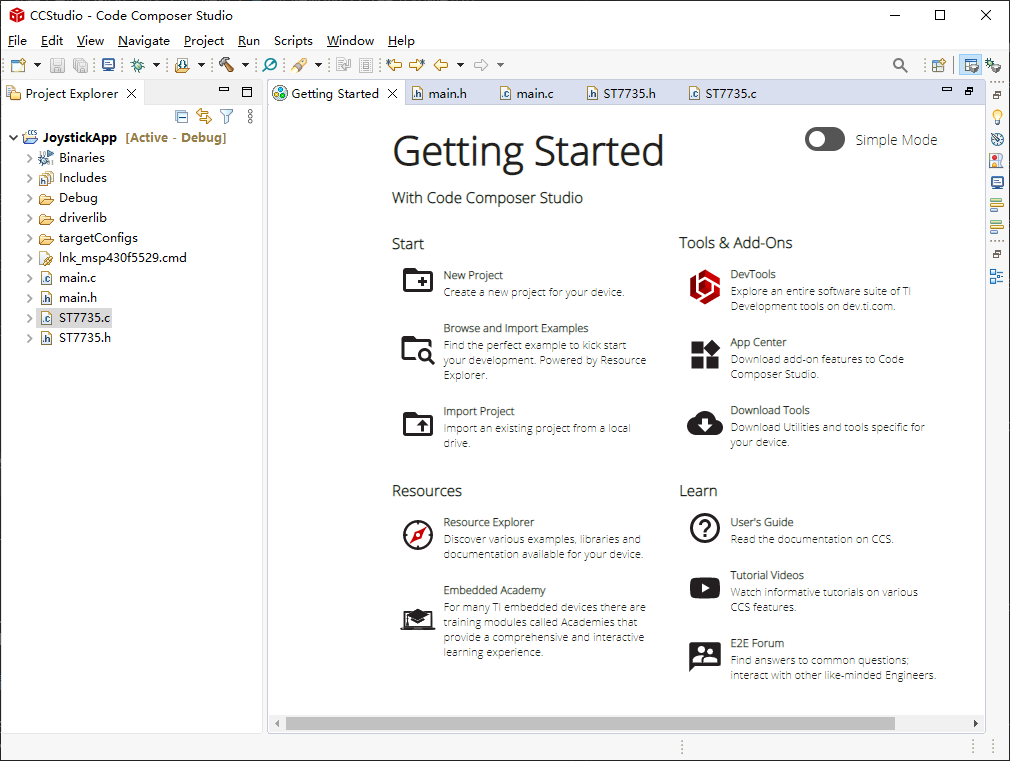The image size is (1010, 761).
Task: Open the Back history dropdown arrow
Action: [460, 65]
